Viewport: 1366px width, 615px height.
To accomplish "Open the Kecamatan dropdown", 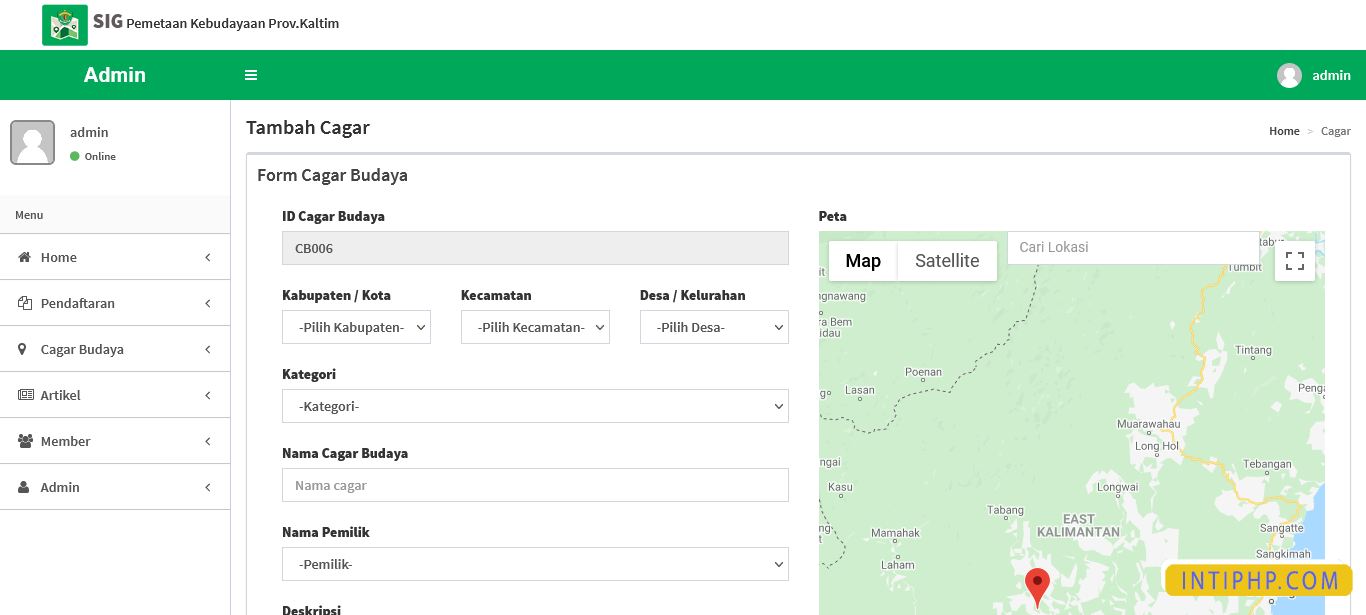I will pyautogui.click(x=535, y=326).
